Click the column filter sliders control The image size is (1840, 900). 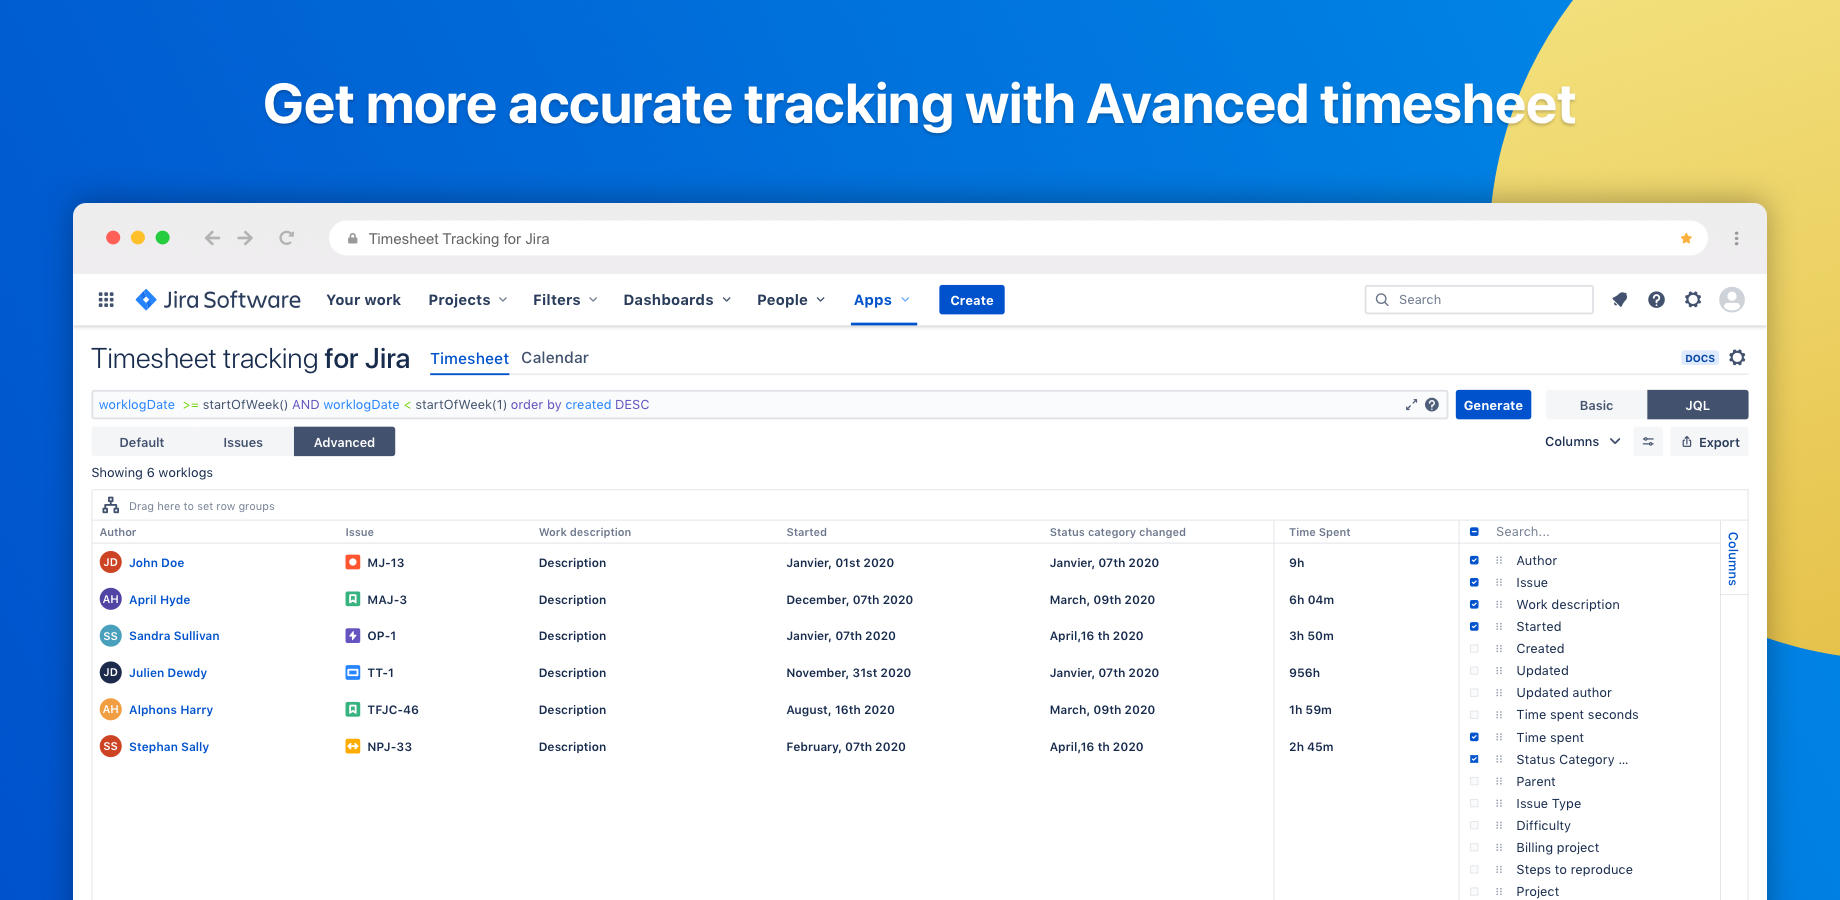1648,441
